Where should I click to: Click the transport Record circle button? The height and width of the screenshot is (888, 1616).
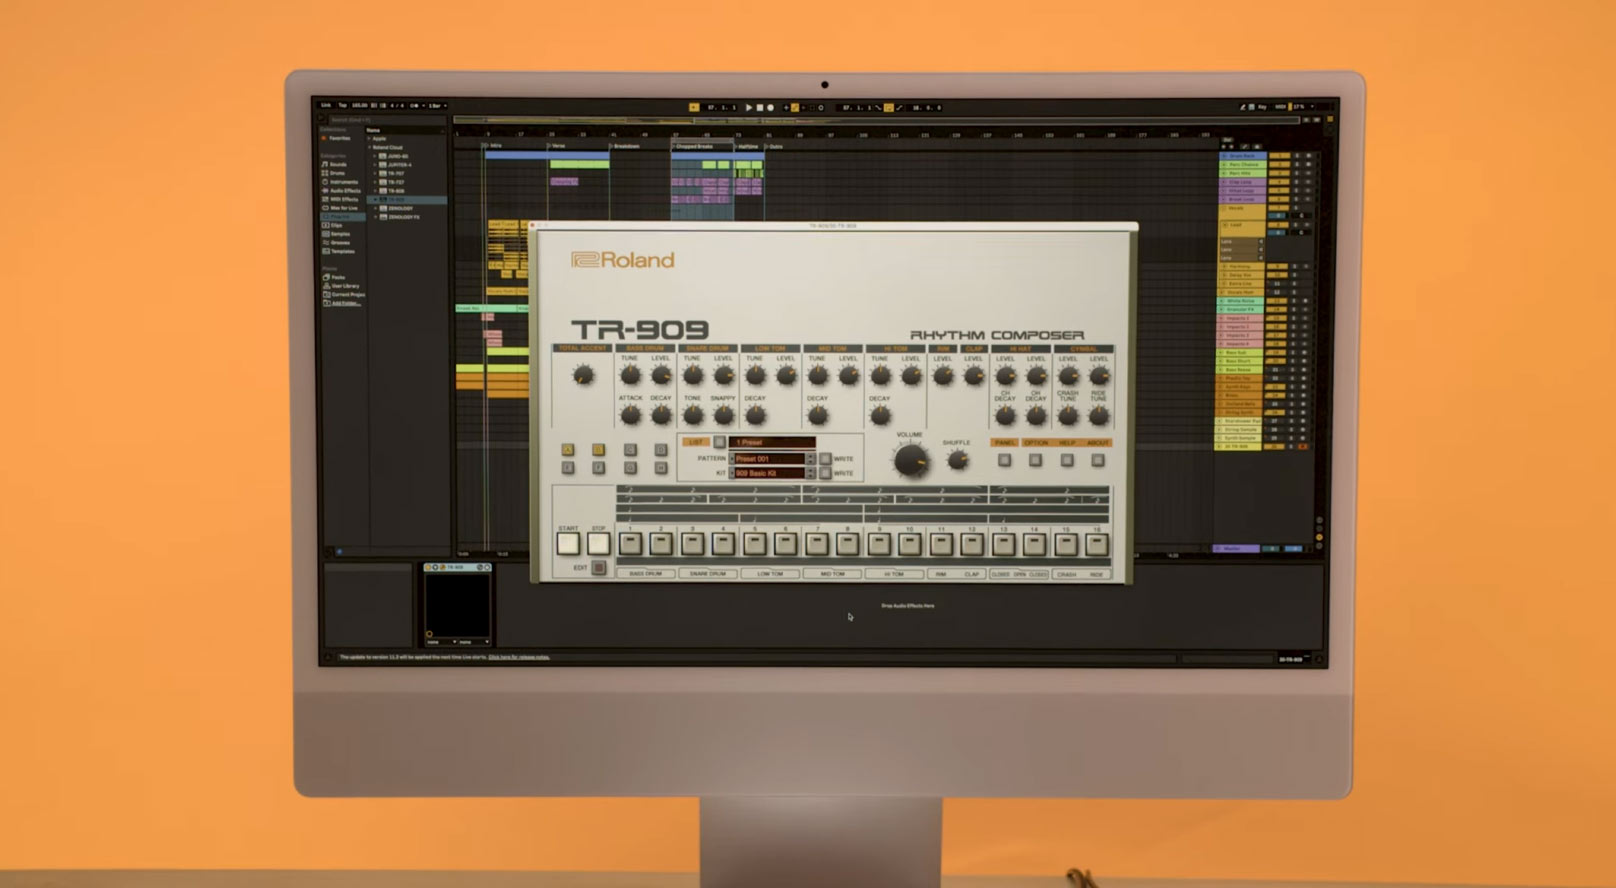tap(770, 108)
